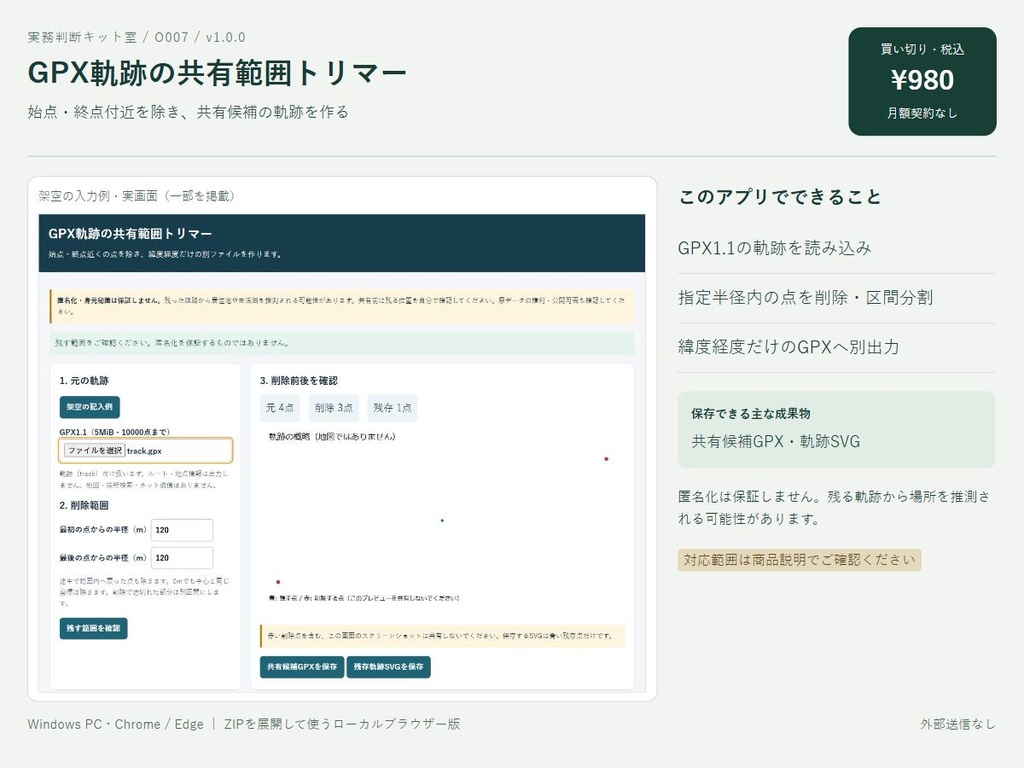
Task: Click the page title GPX軌跡の共有範囲トリマー
Action: (x=217, y=72)
